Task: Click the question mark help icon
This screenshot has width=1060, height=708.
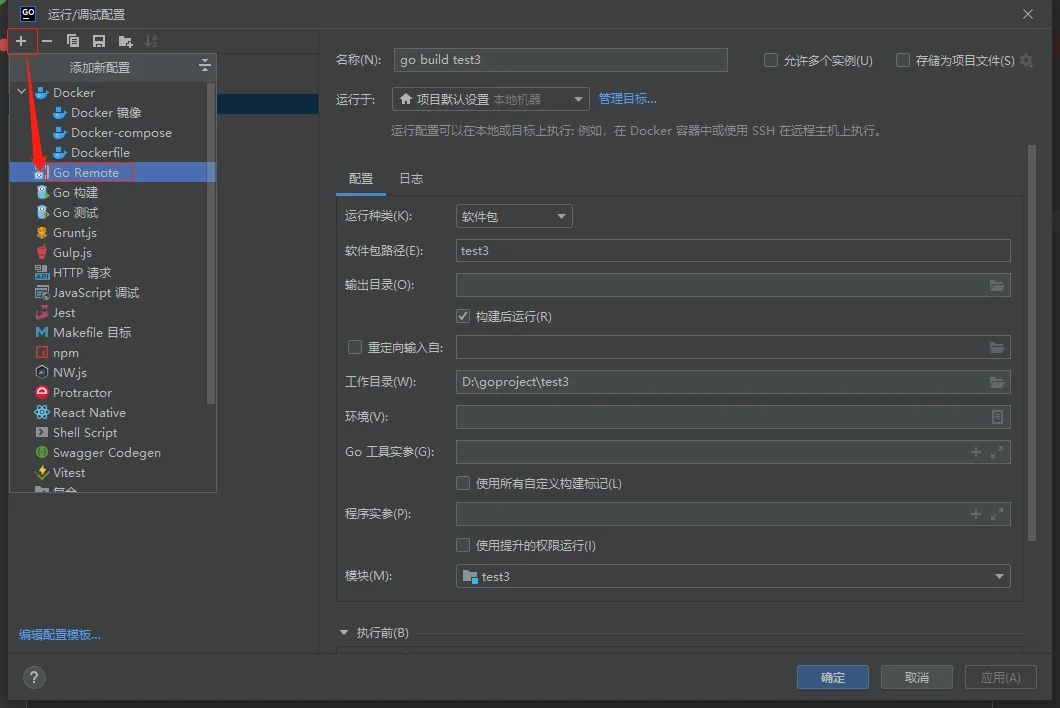Action: click(34, 677)
